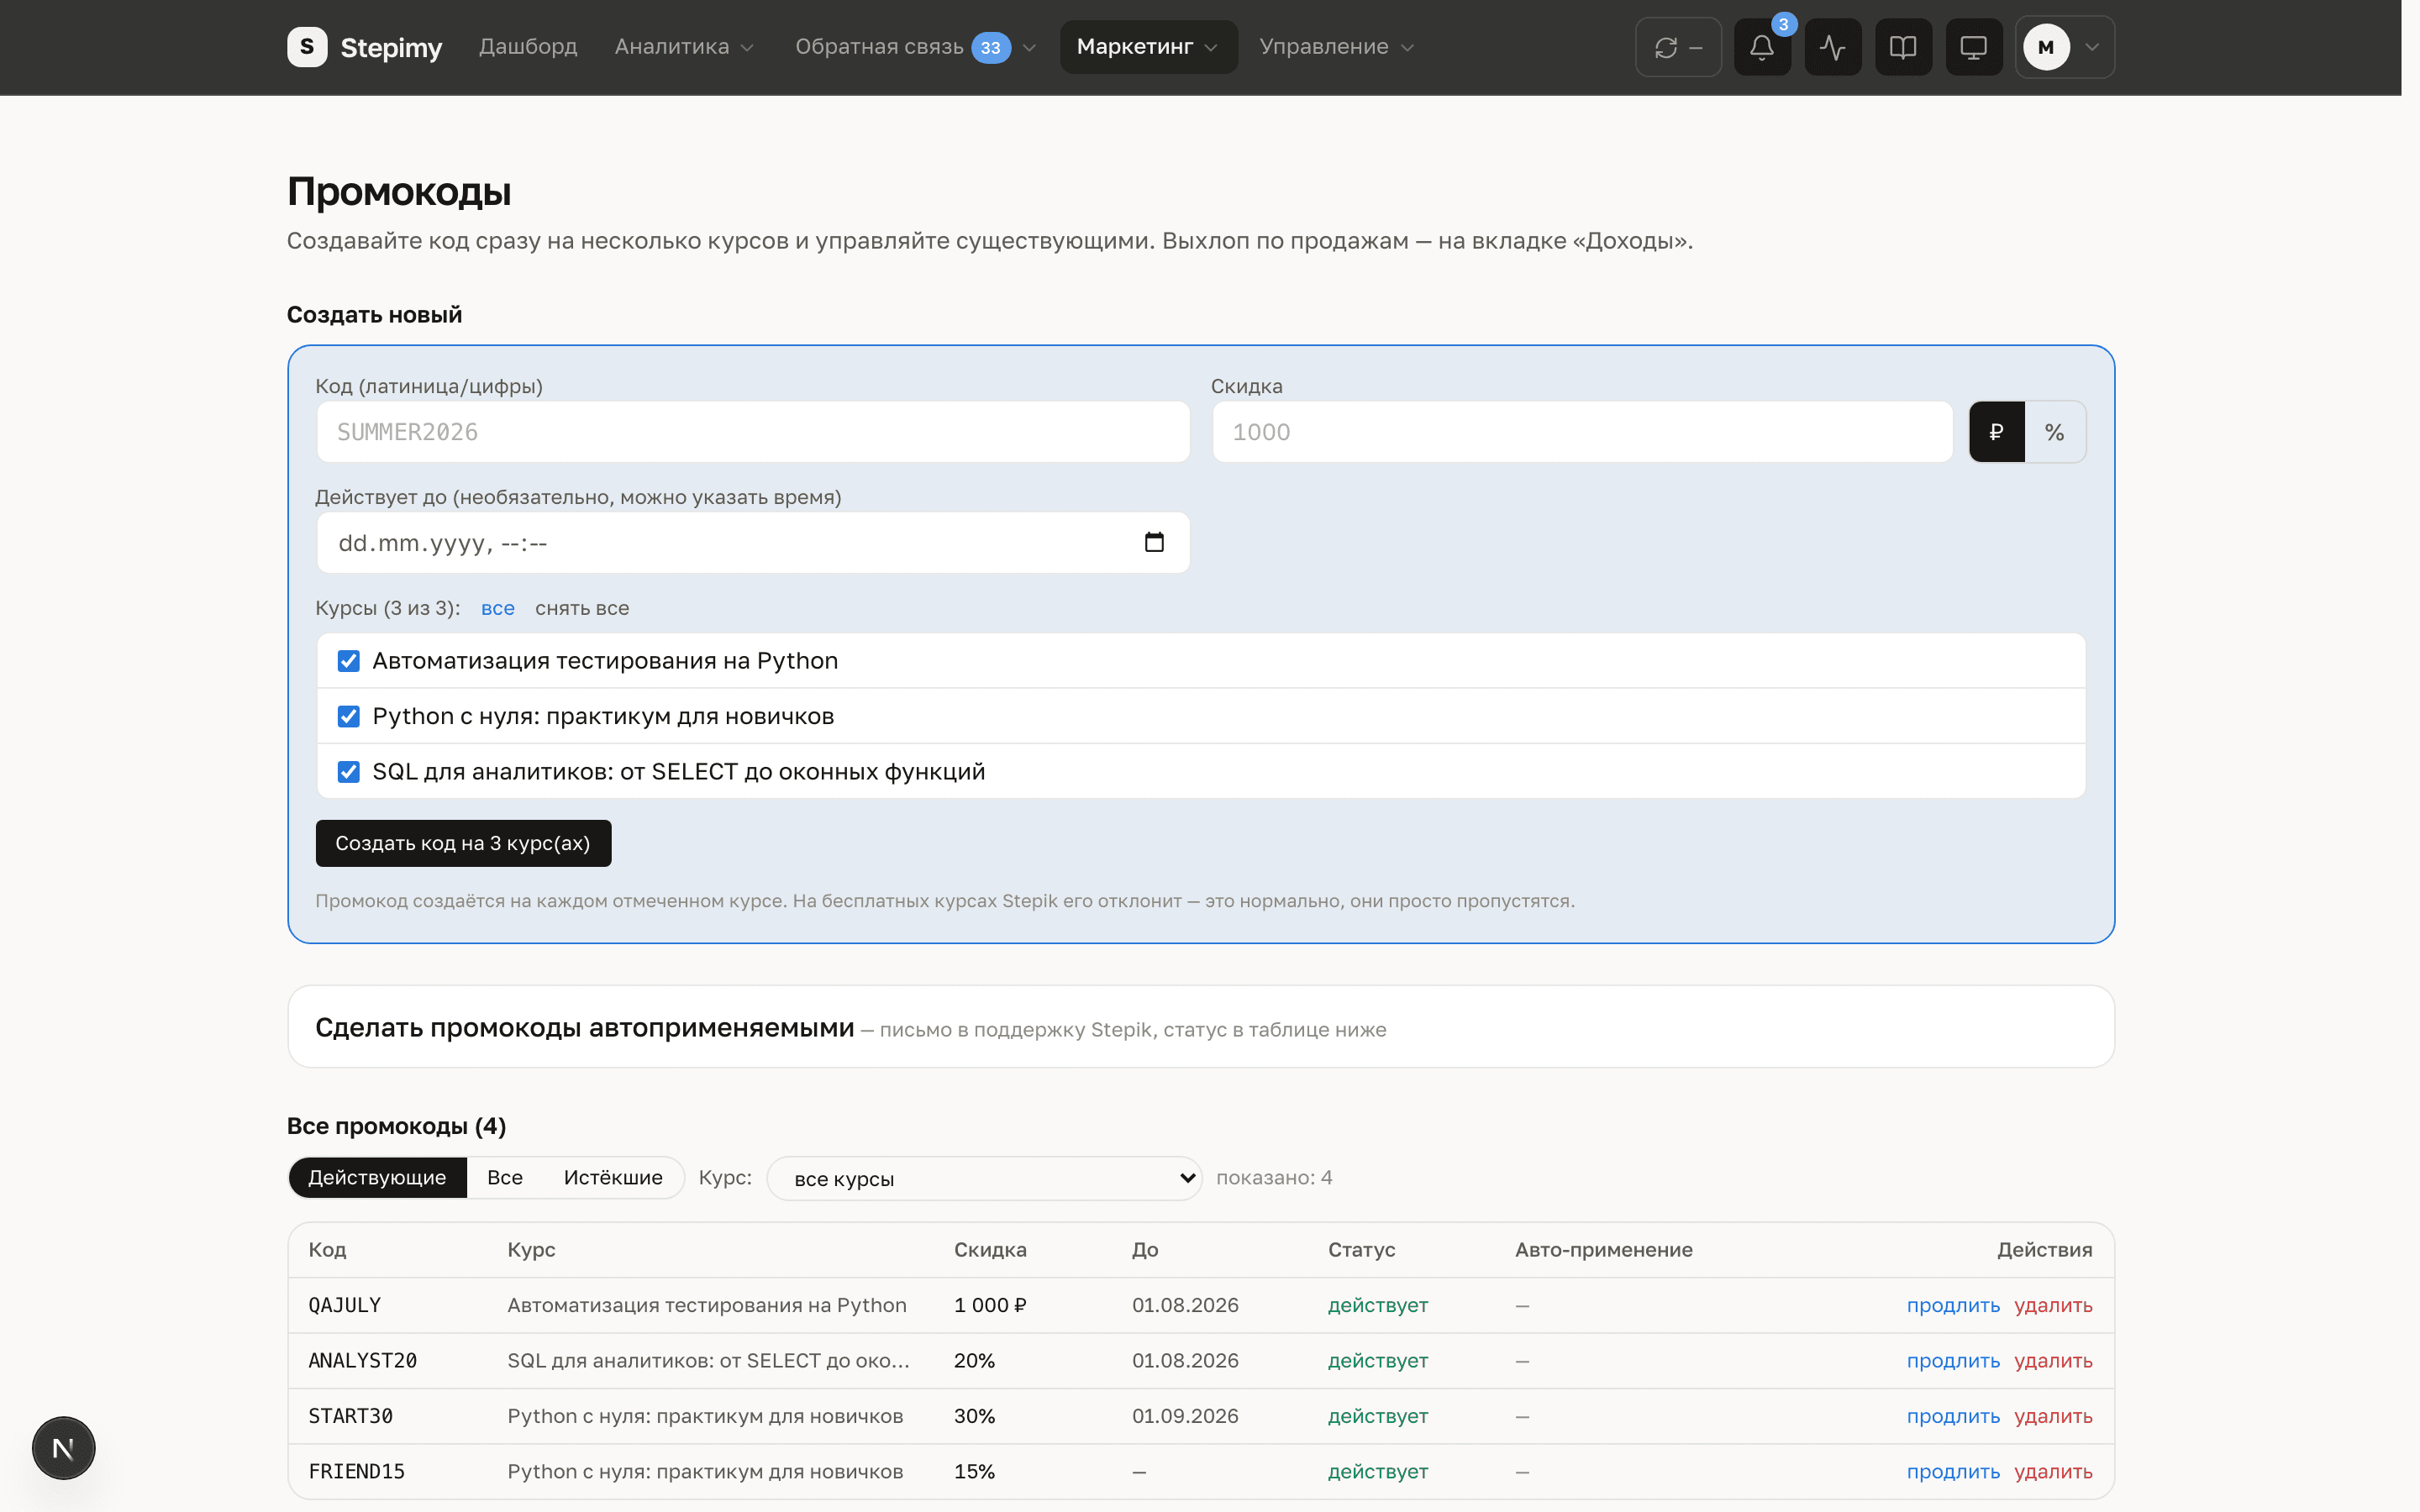Image resolution: width=2420 pixels, height=1512 pixels.
Task: Click the round N badge in corner
Action: pos(63,1447)
